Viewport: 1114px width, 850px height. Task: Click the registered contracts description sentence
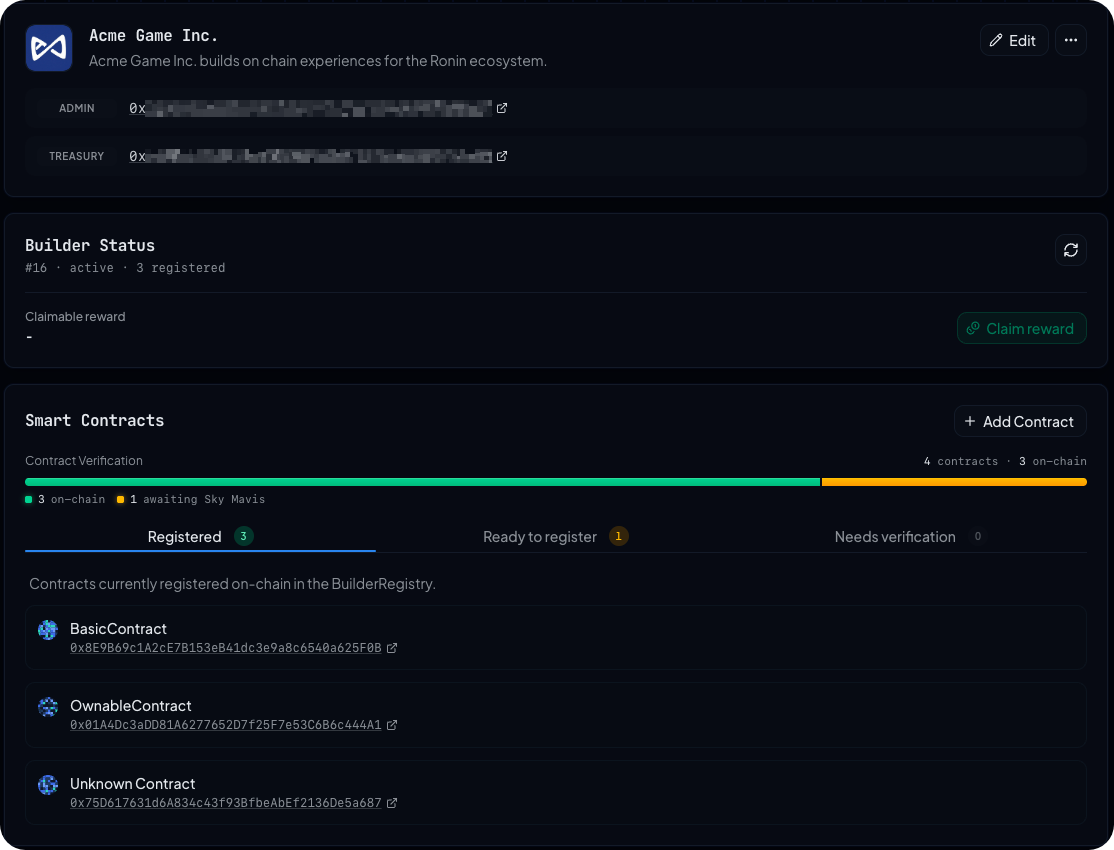(232, 584)
